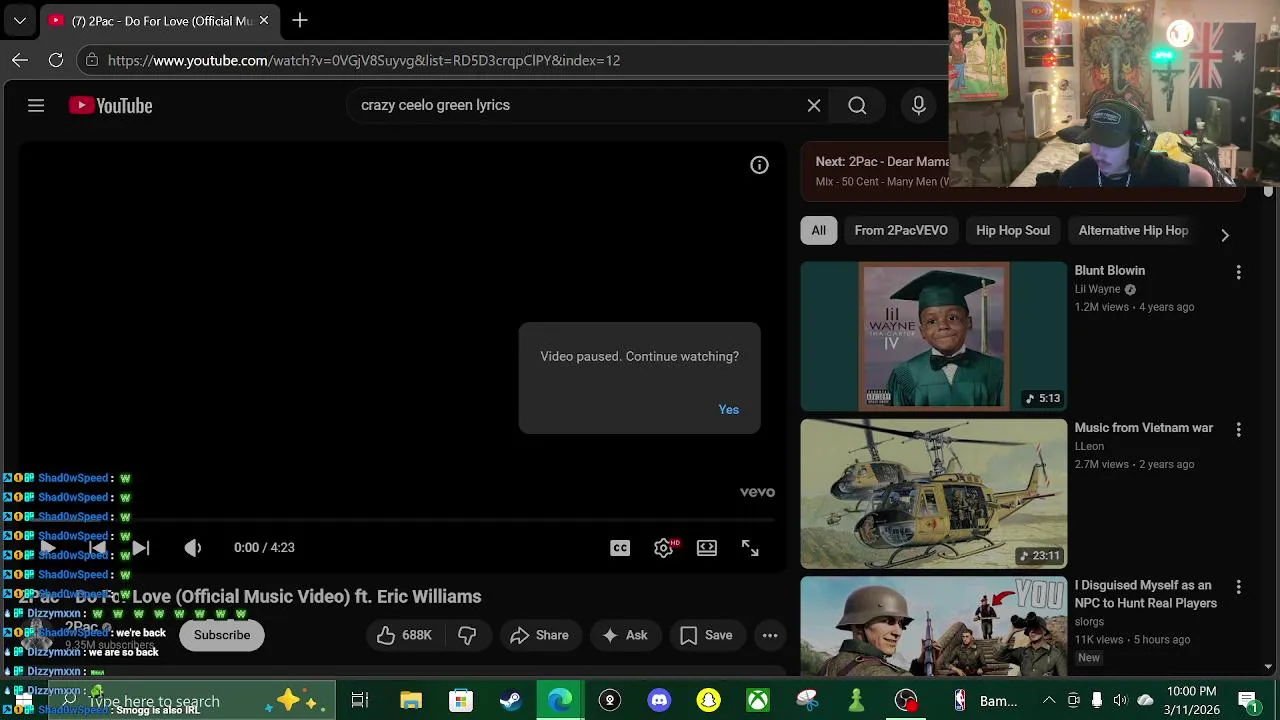The image size is (1280, 720).
Task: Switch player to theater mode
Action: pos(707,547)
